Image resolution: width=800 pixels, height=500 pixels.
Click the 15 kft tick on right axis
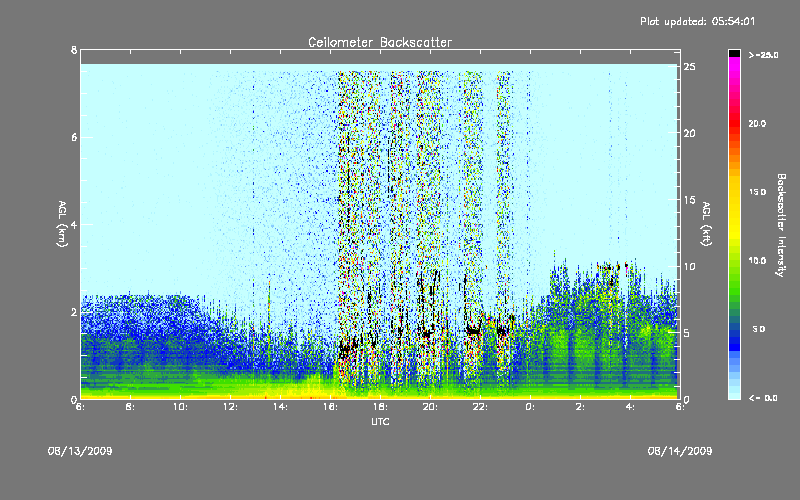pyautogui.click(x=690, y=200)
